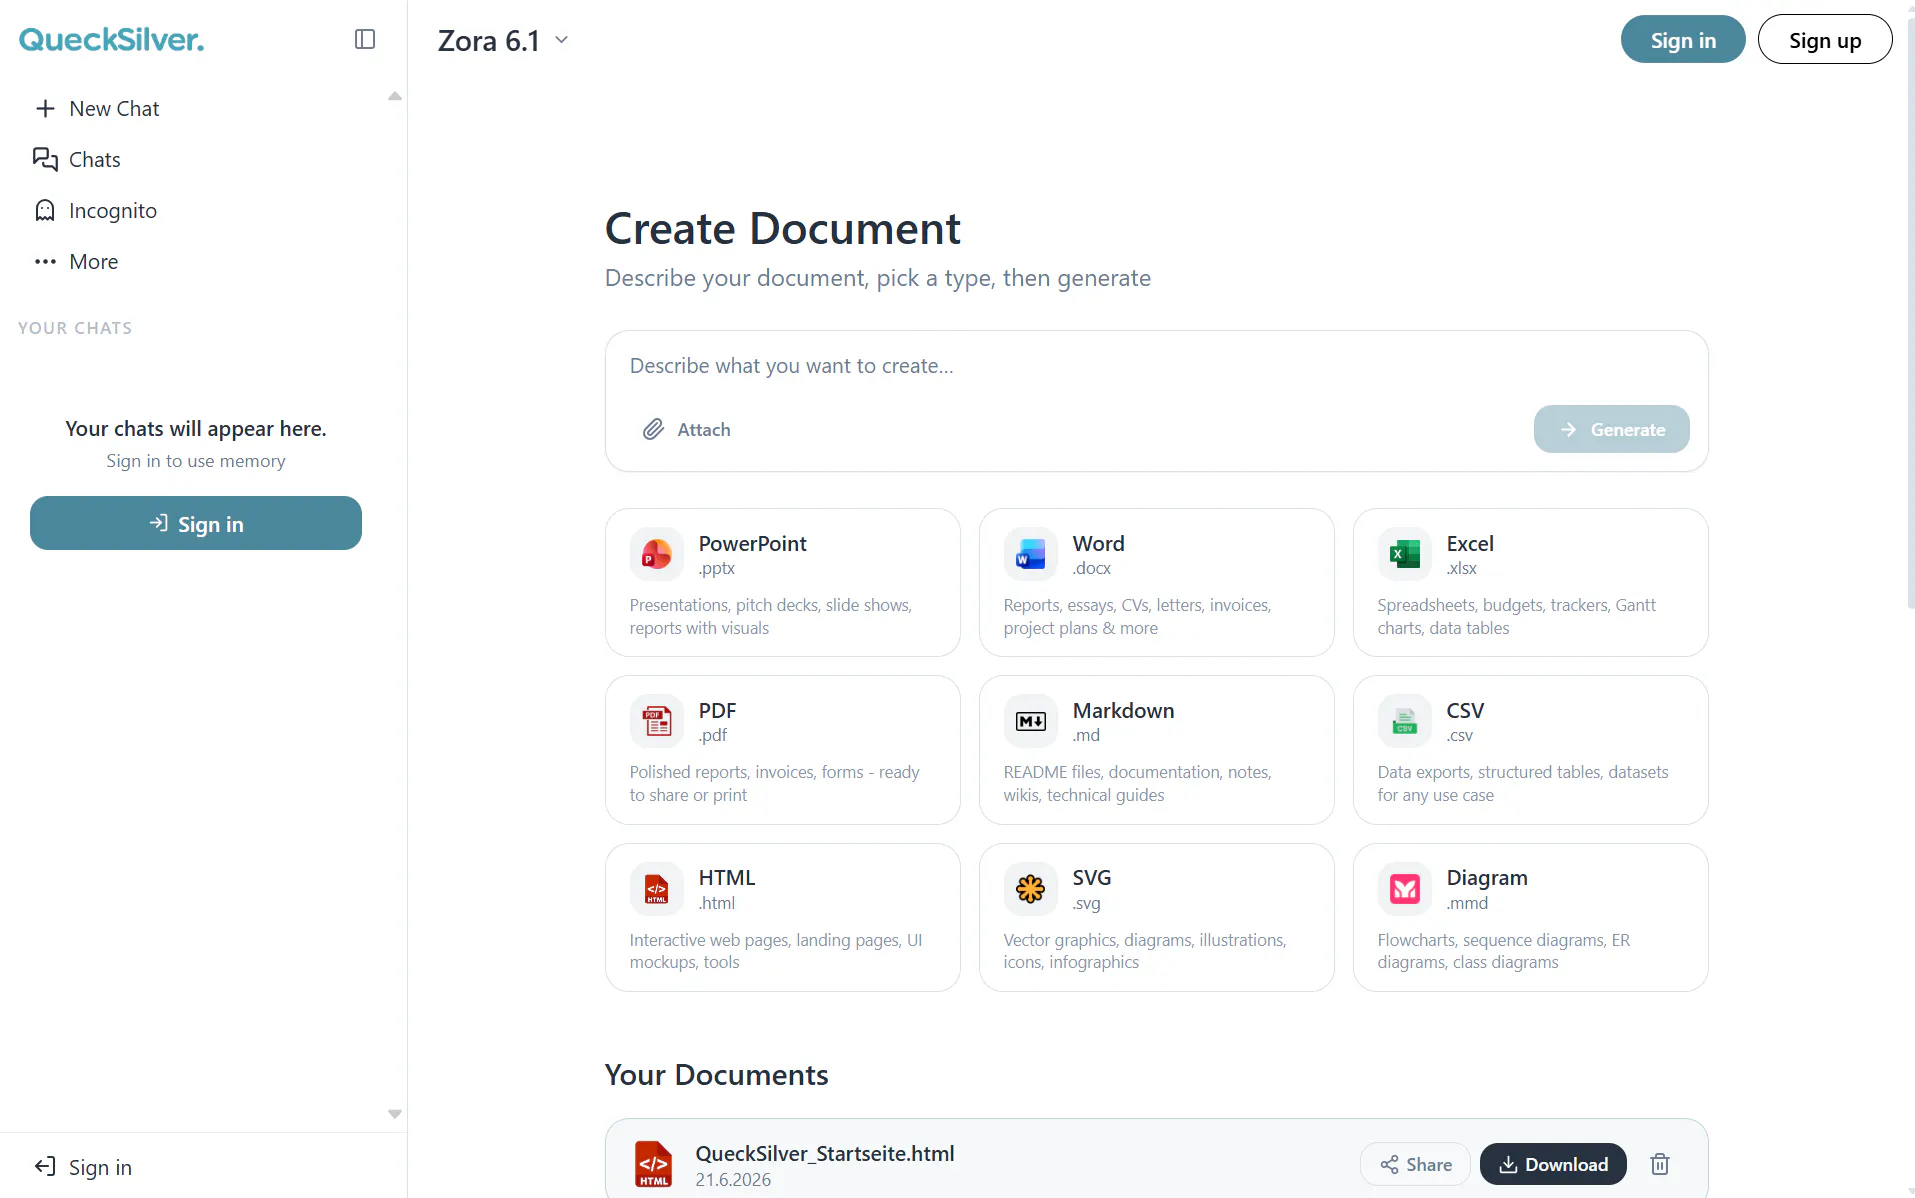Click the QueckSilver logo
1915x1198 pixels.
coord(111,40)
